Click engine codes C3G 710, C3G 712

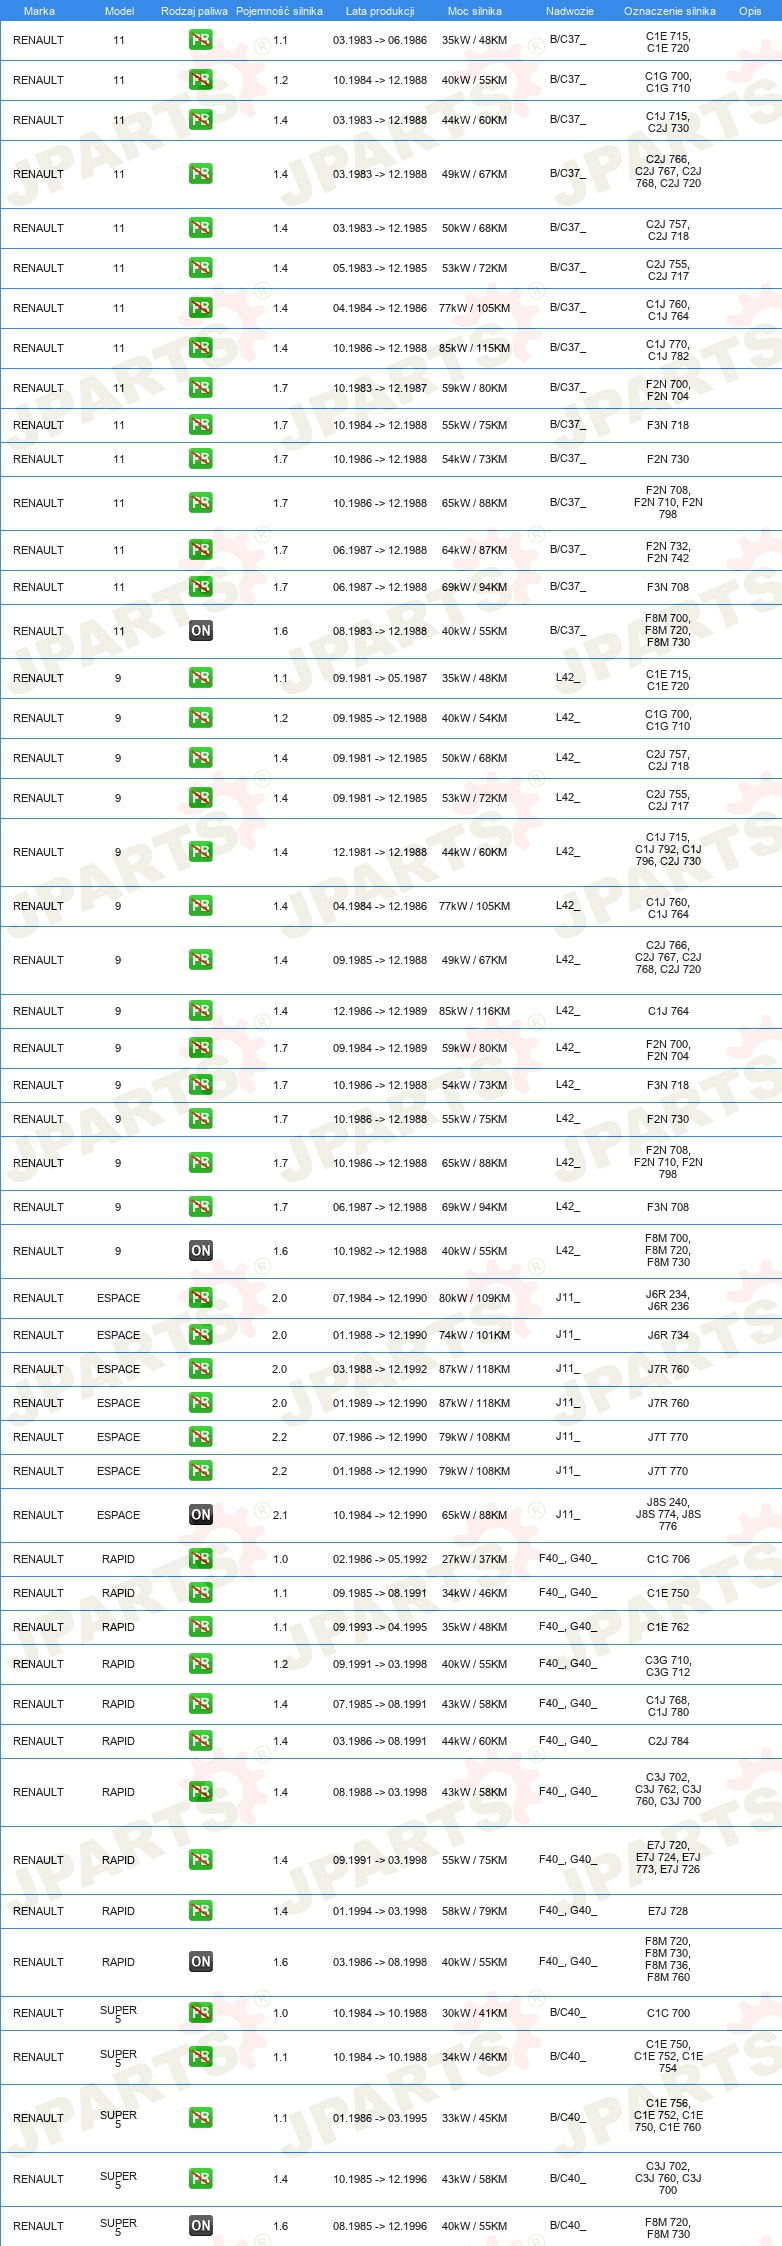[668, 1666]
